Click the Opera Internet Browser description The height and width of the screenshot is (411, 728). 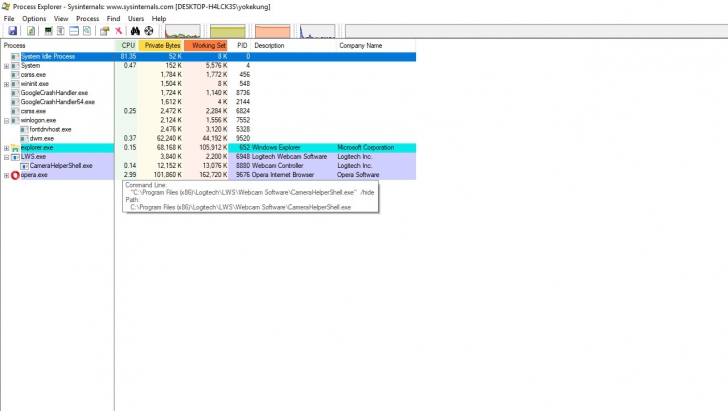pyautogui.click(x=283, y=175)
